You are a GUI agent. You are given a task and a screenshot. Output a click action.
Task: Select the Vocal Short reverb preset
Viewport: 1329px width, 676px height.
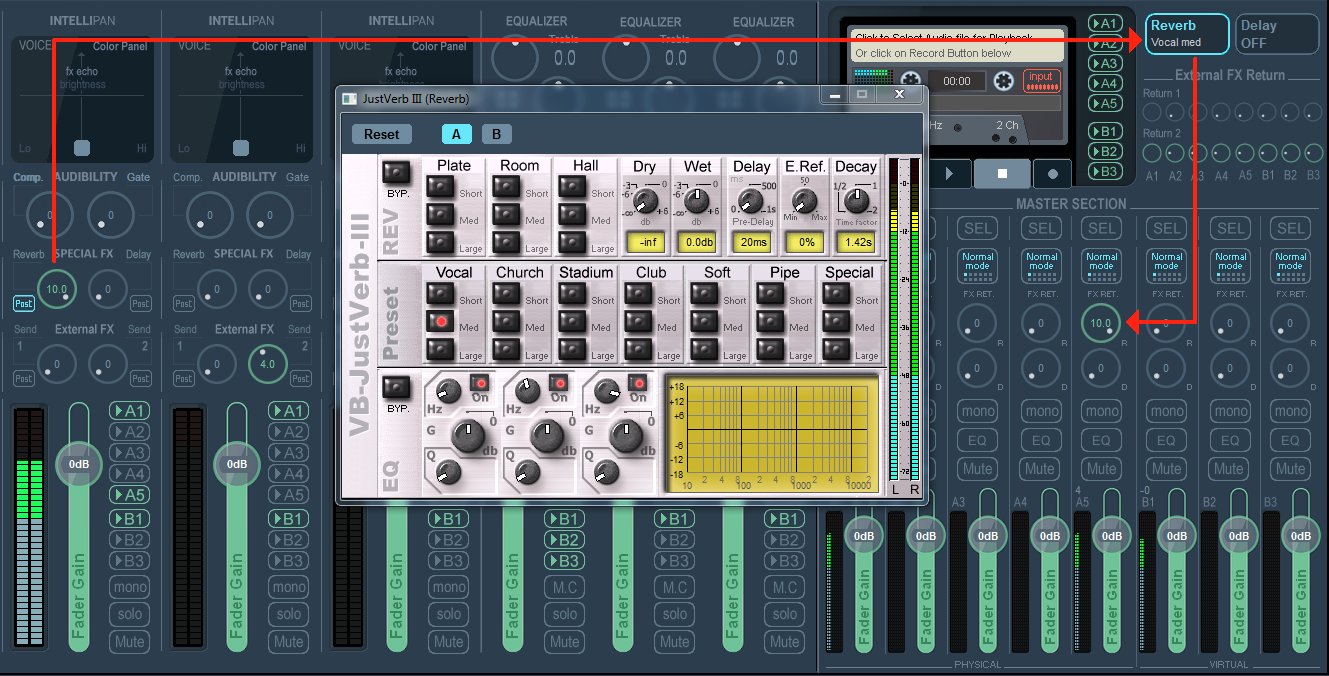438,293
